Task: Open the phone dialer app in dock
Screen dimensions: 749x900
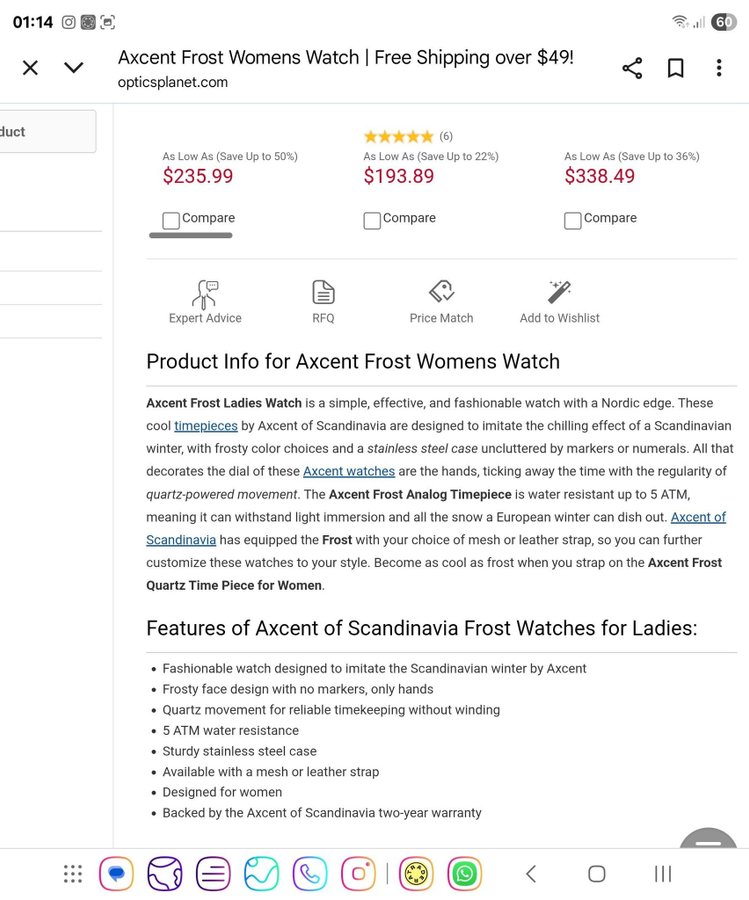Action: tap(310, 874)
